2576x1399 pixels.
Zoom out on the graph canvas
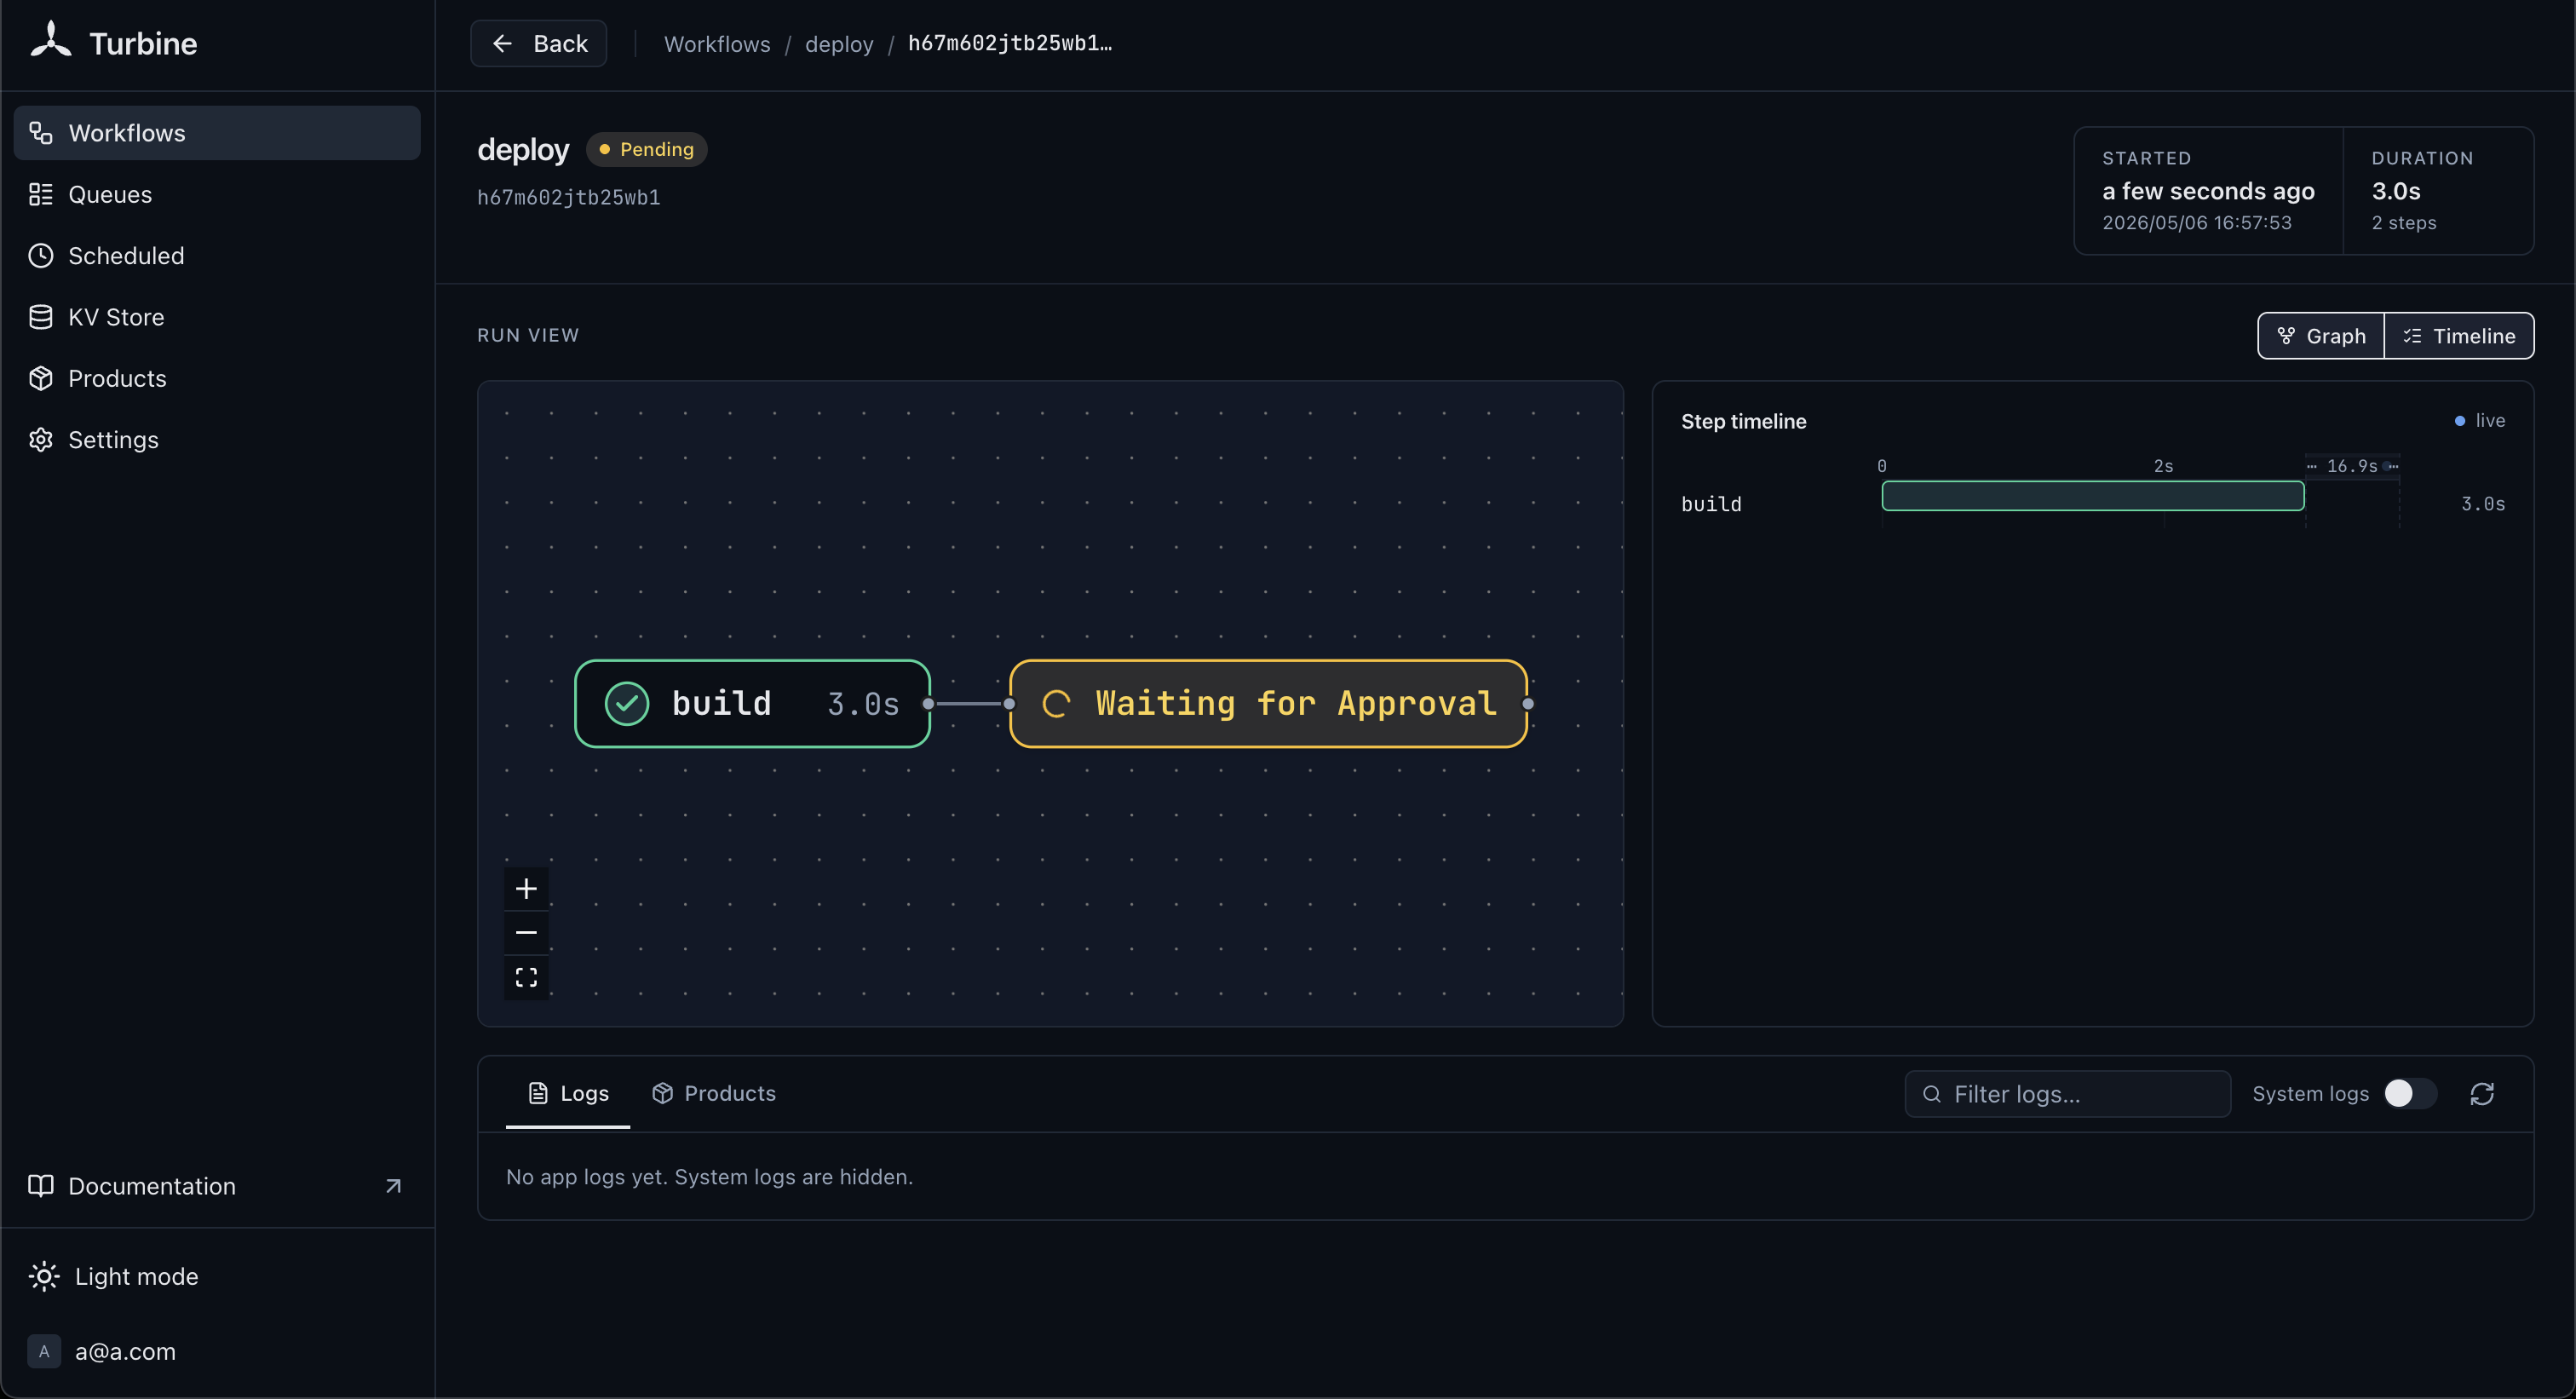526,933
